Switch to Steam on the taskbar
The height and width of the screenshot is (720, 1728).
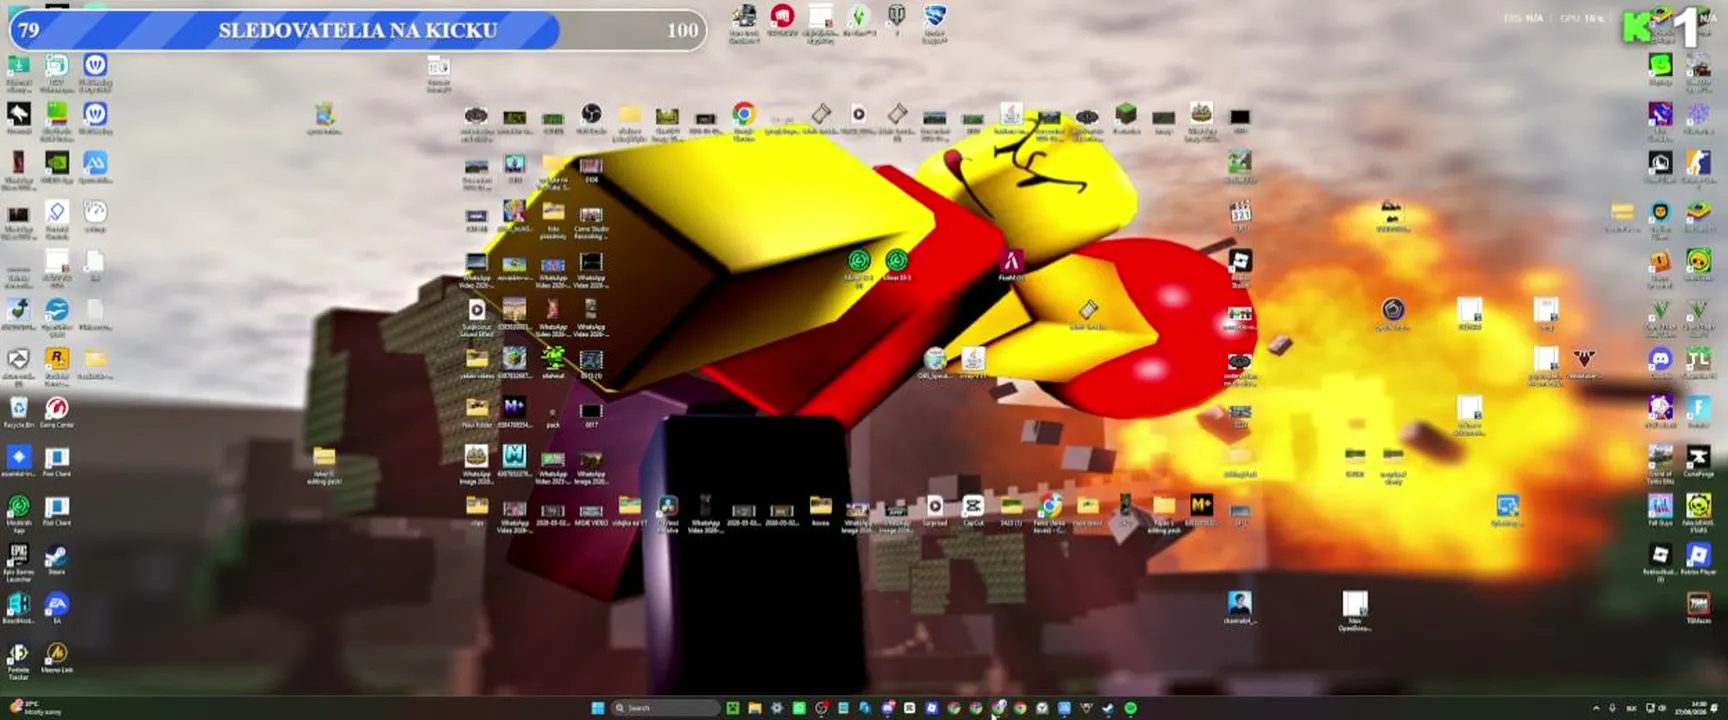[1108, 708]
